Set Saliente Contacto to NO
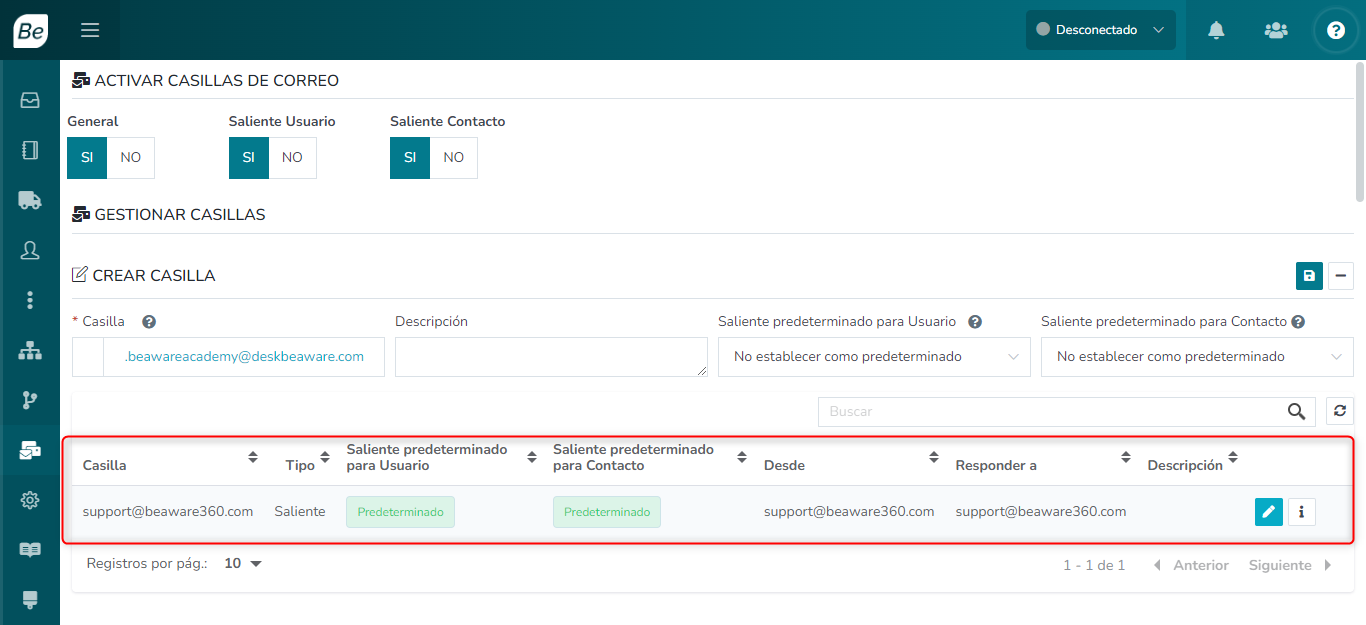The width and height of the screenshot is (1366, 625). click(x=454, y=158)
